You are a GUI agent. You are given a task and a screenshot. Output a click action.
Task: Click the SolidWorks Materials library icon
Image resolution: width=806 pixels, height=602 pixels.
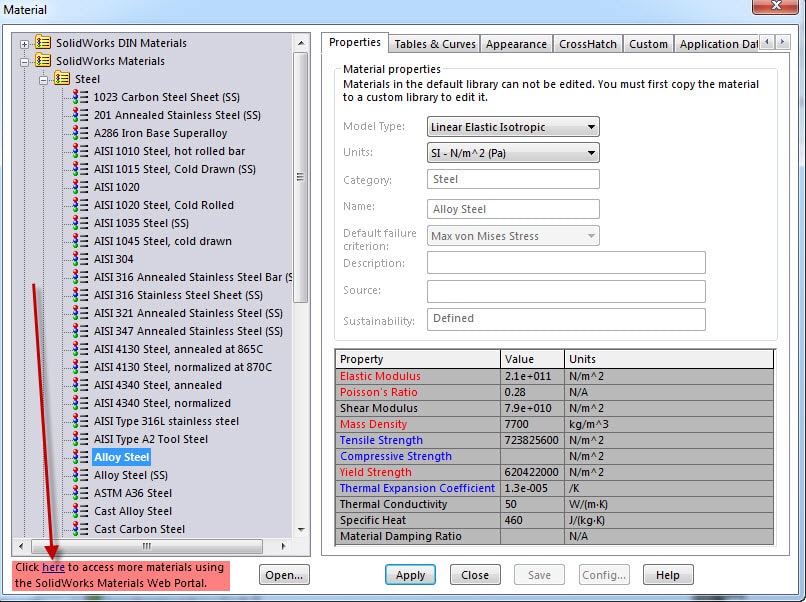pos(43,61)
